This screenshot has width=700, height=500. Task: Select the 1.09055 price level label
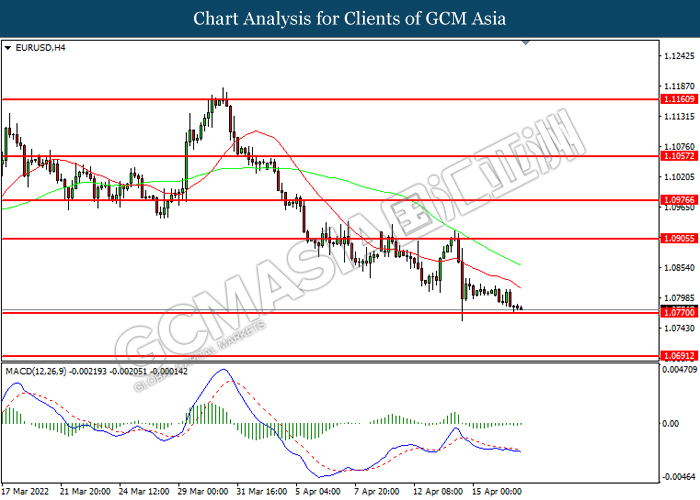pyautogui.click(x=678, y=238)
